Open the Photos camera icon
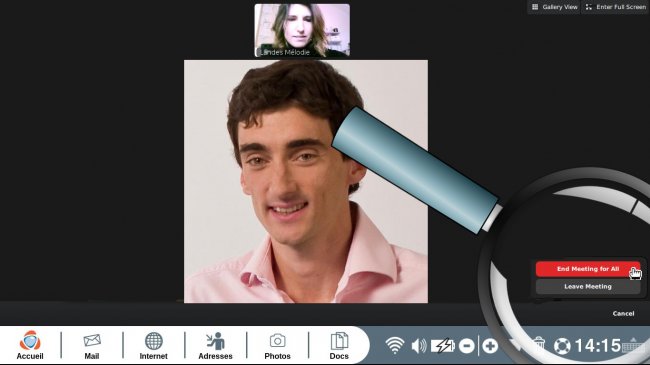The width and height of the screenshot is (650, 365). [x=277, y=346]
